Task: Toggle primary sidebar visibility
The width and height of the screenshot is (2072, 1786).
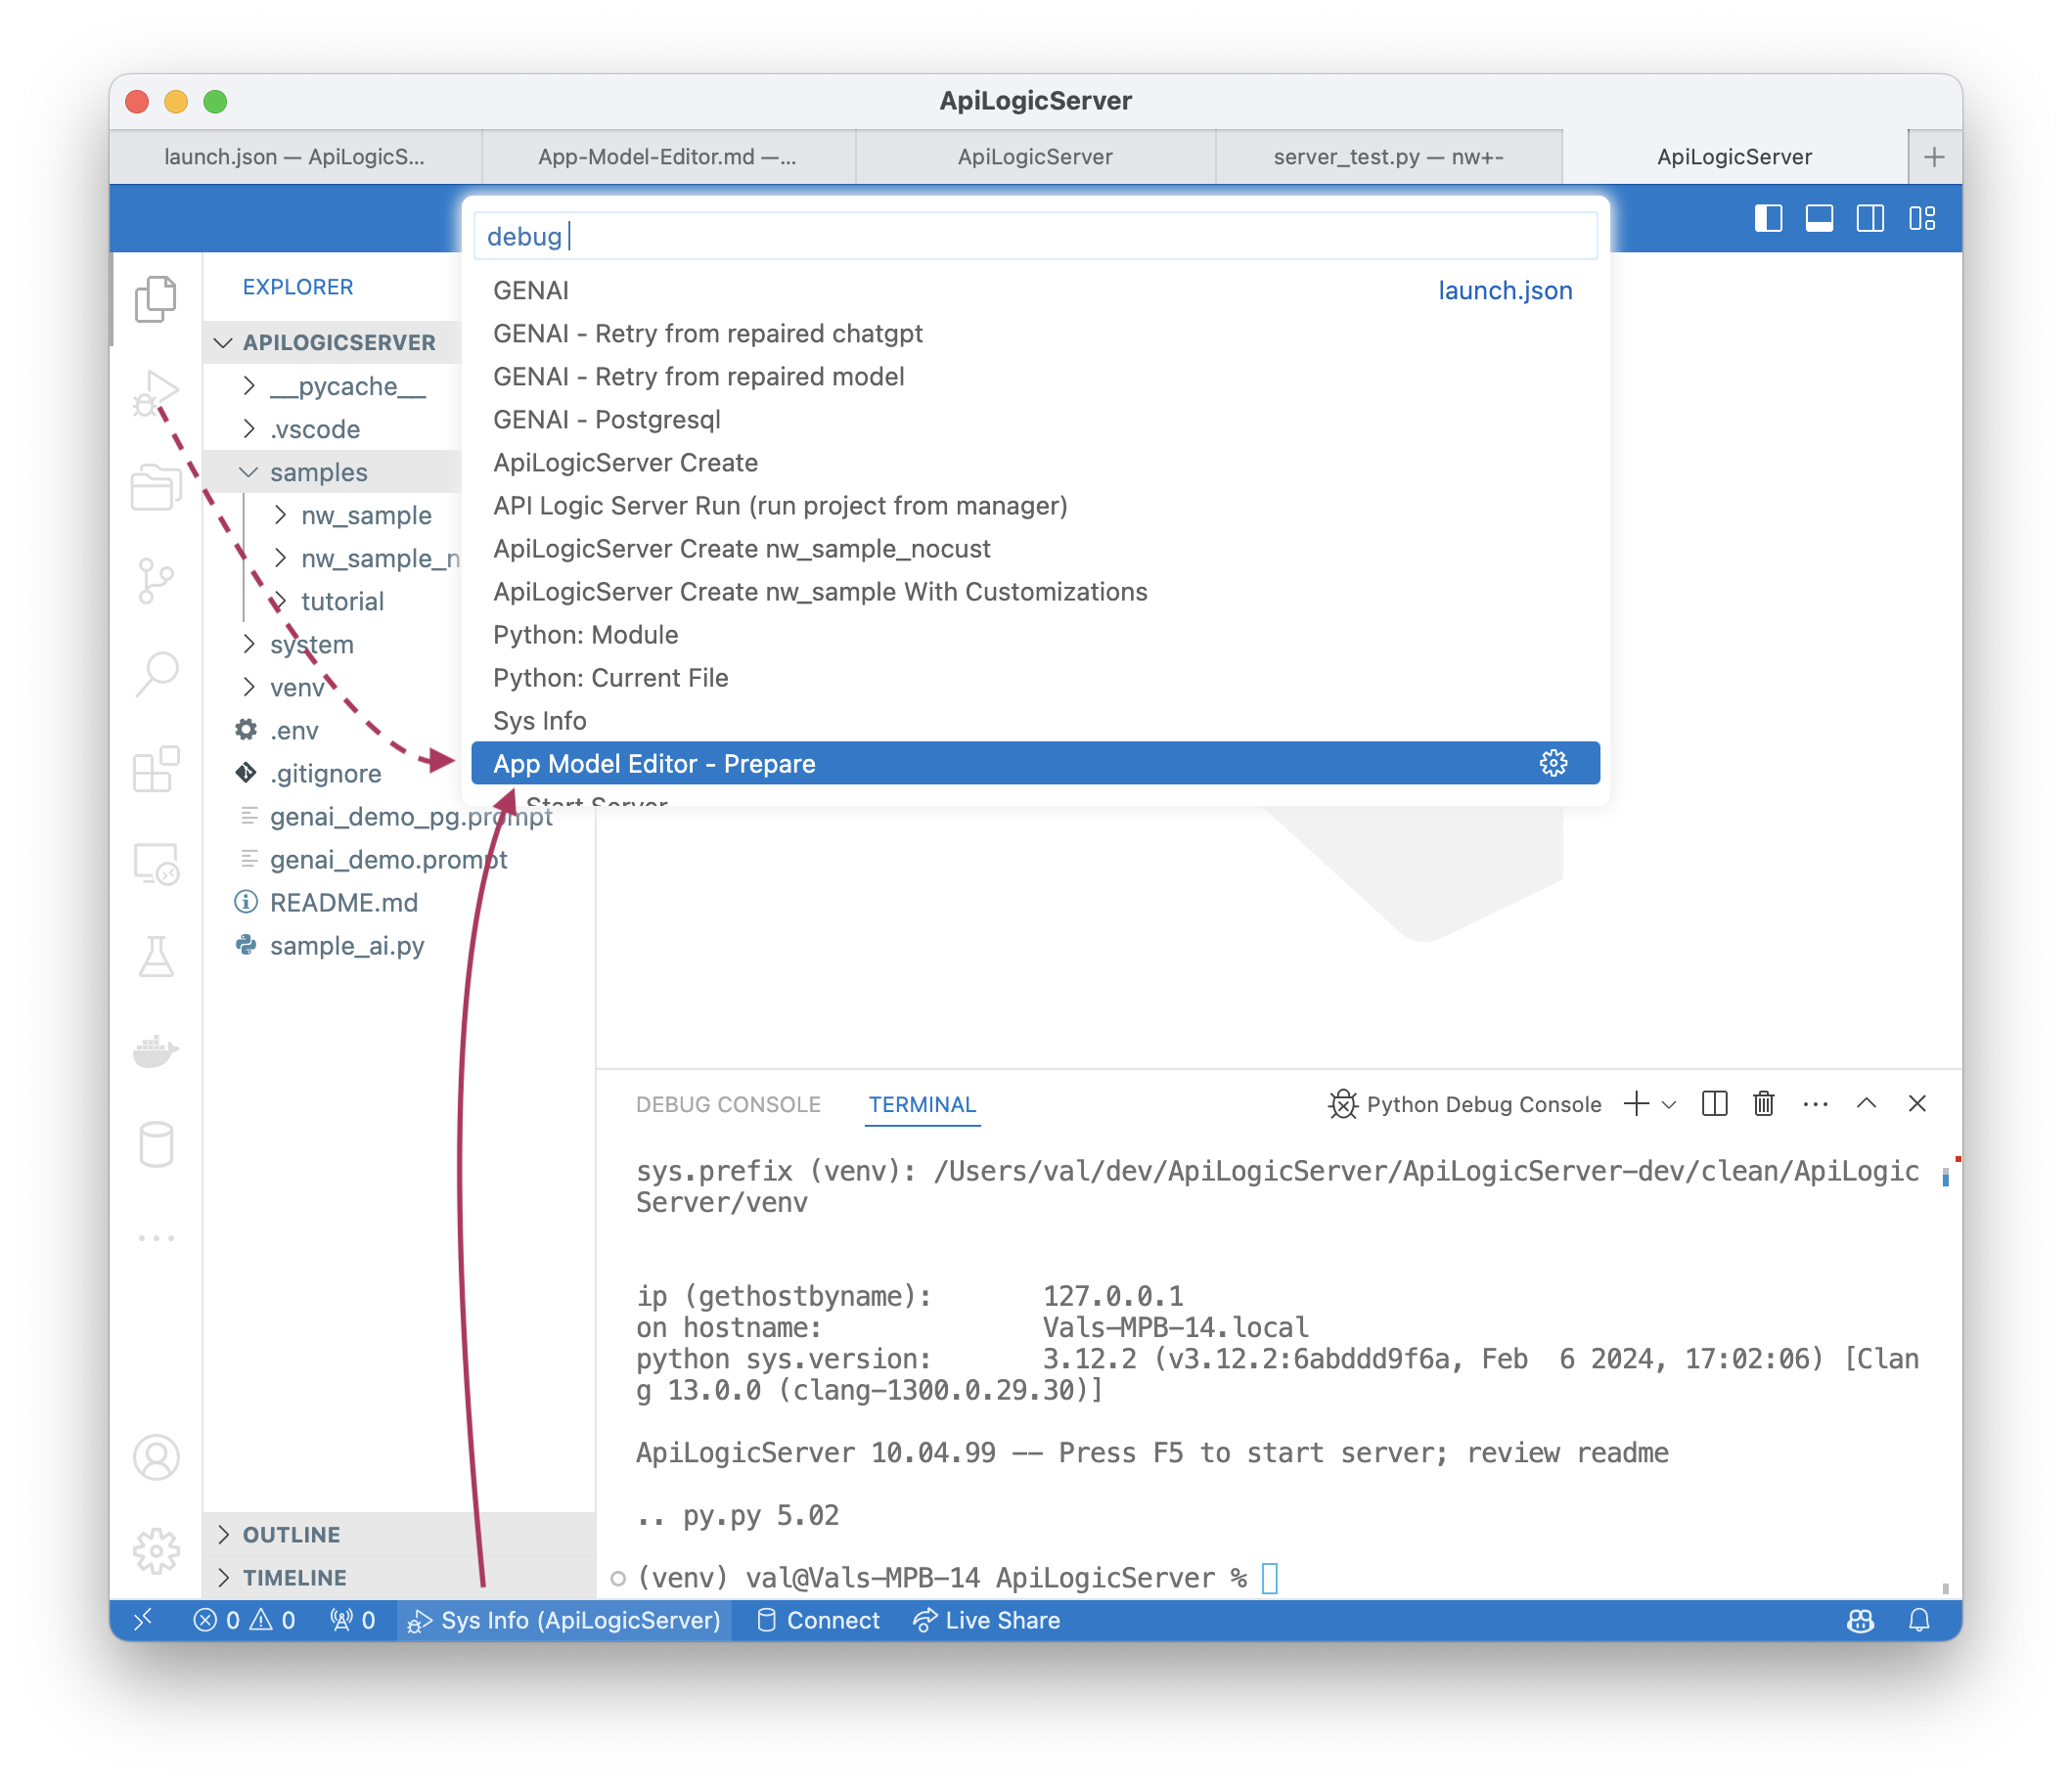Action: (1768, 218)
